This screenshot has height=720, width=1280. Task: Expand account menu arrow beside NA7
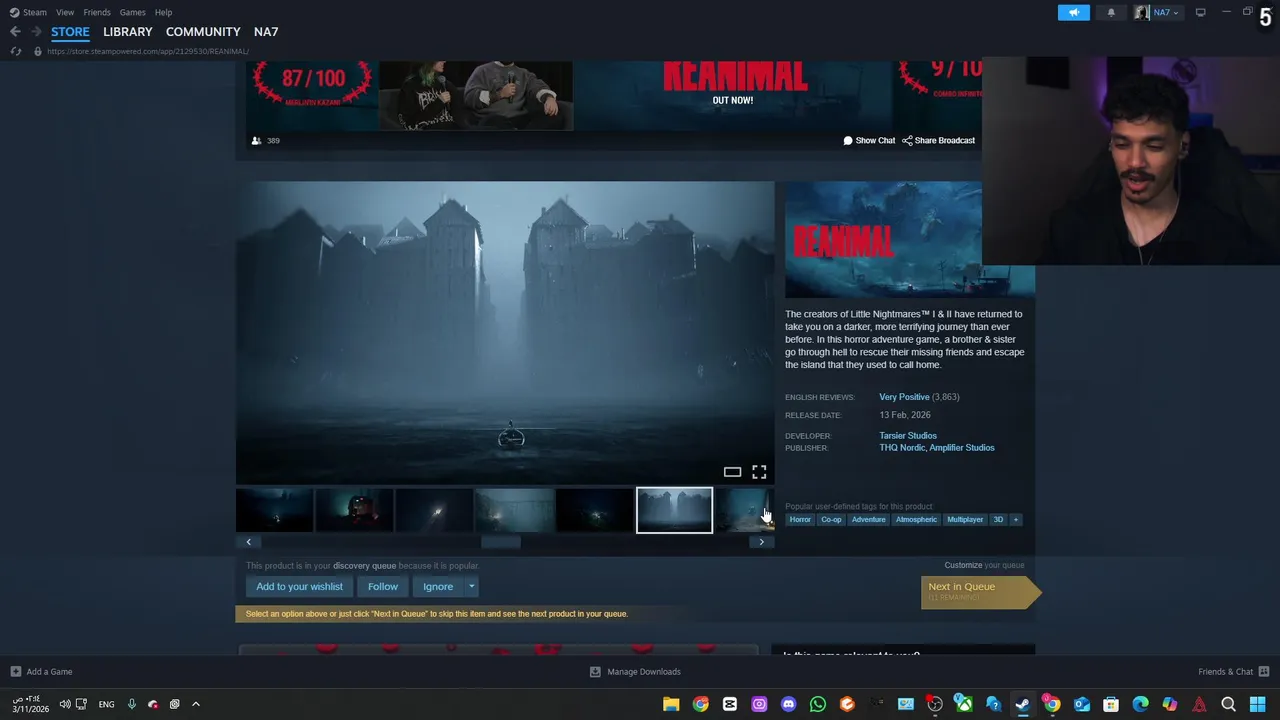pyautogui.click(x=1176, y=13)
